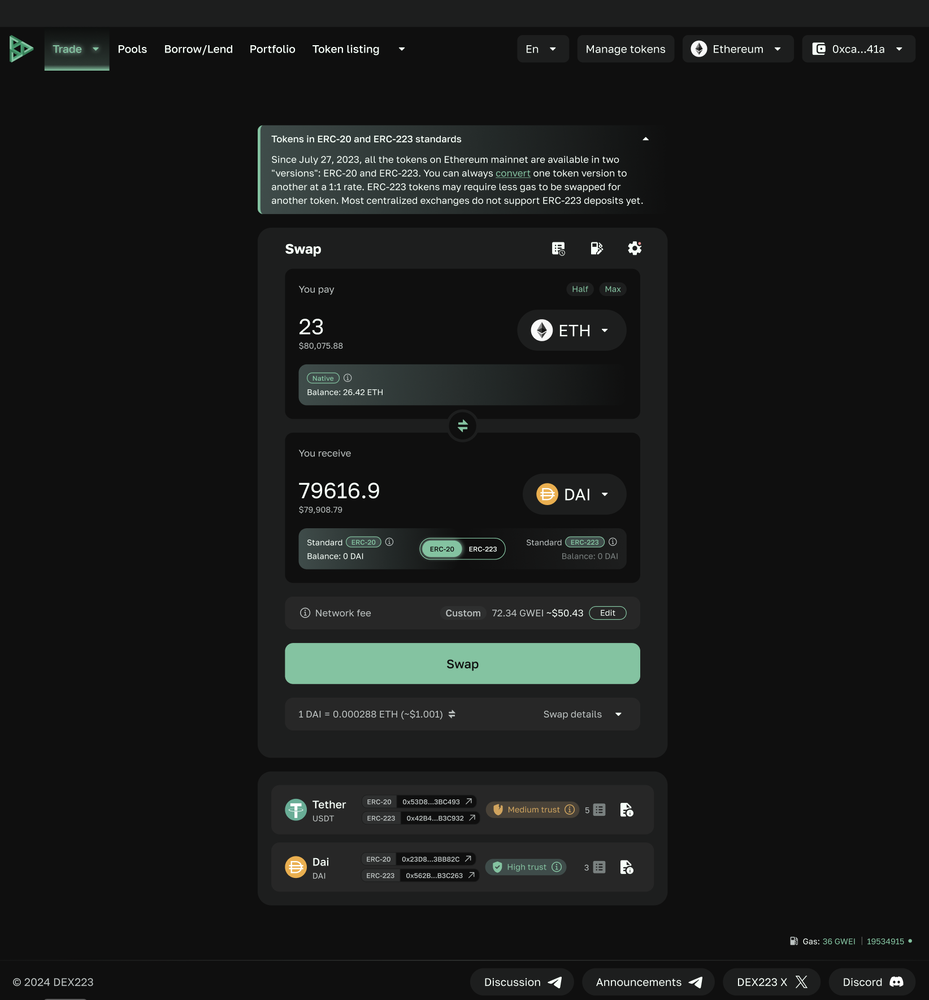Screen dimensions: 929x1000
Task: Open the Discussion Telegram link
Action: click(x=522, y=982)
